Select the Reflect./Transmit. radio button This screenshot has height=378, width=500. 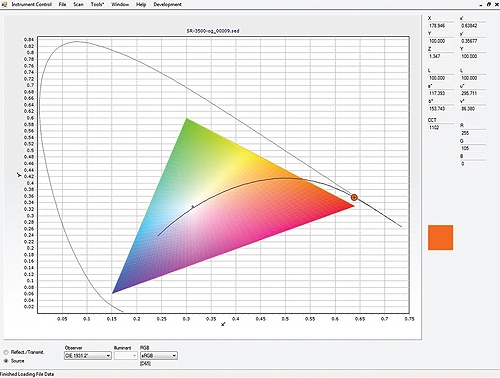[x=6, y=352]
